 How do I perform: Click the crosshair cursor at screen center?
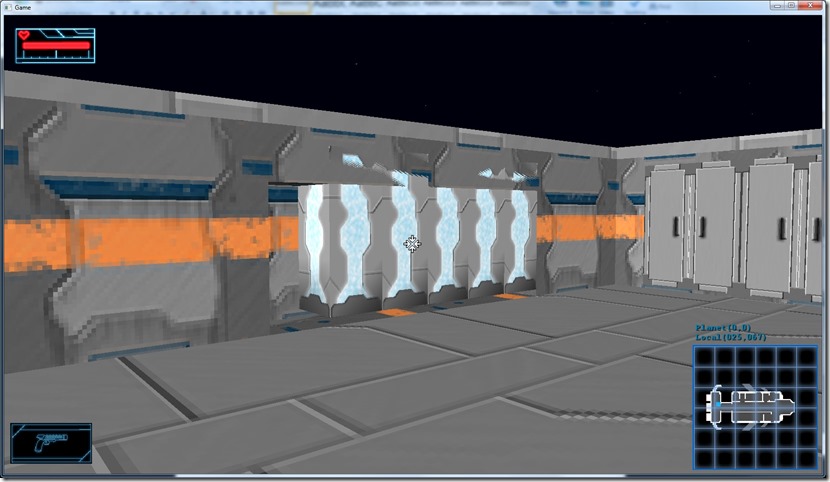[412, 244]
